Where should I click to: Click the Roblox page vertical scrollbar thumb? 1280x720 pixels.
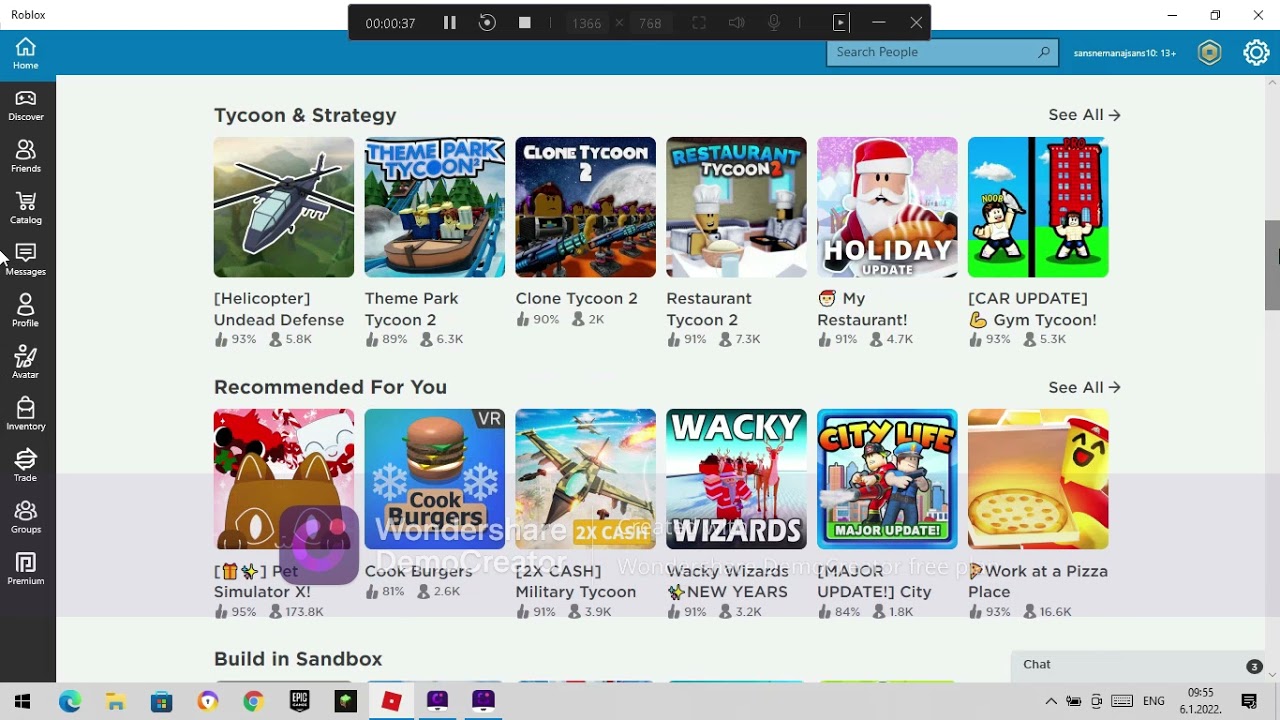pos(1272,265)
